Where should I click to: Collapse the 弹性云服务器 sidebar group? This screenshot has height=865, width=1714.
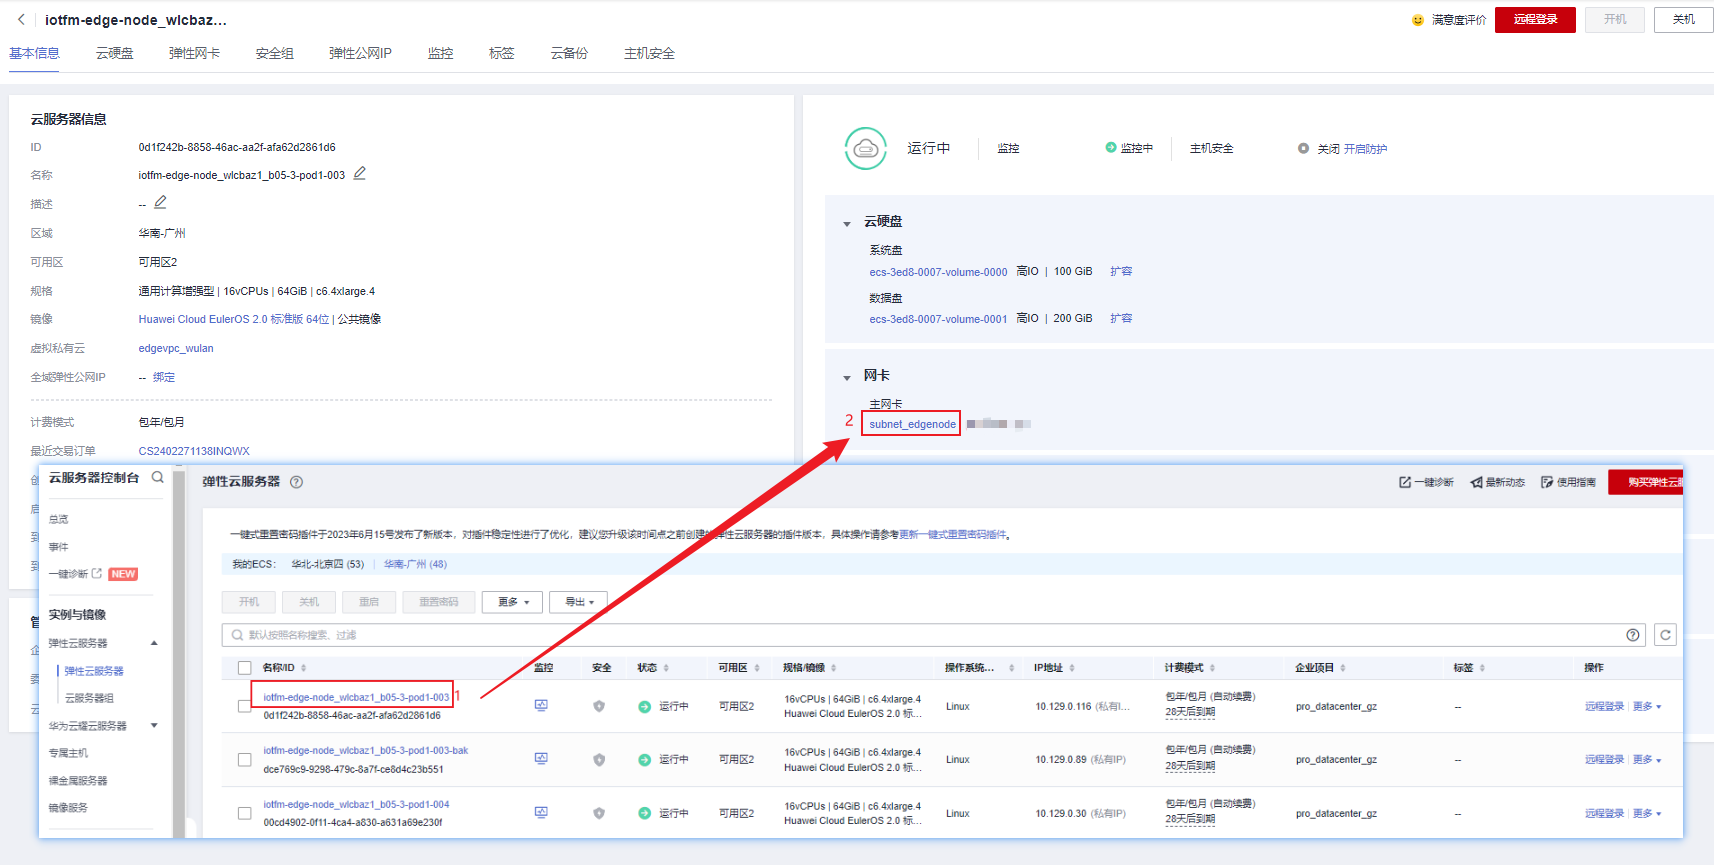tap(154, 643)
